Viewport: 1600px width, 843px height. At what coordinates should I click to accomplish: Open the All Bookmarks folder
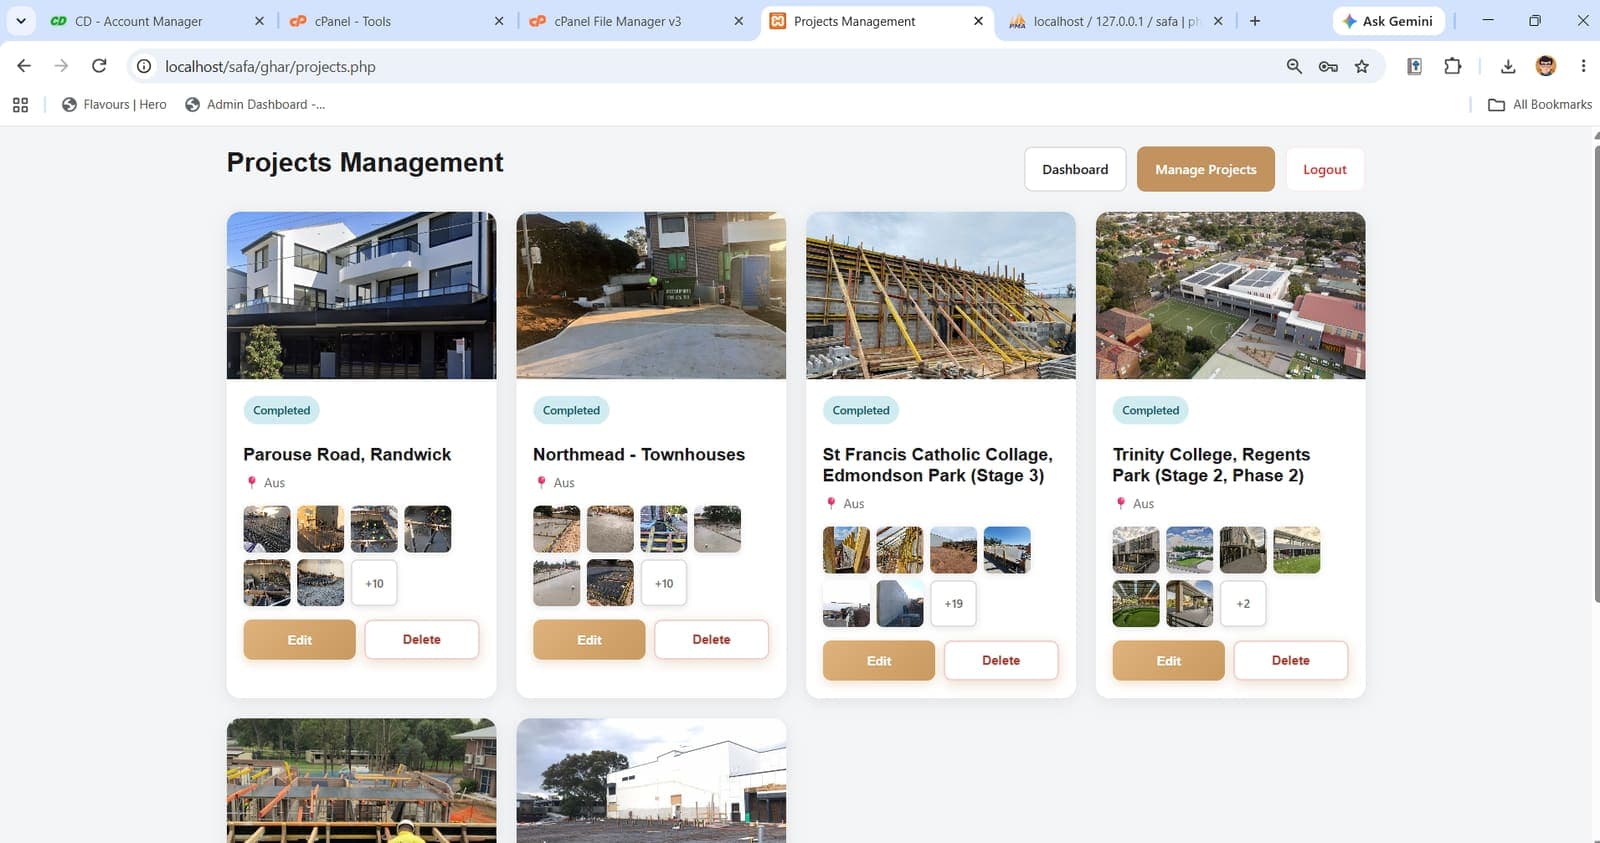tap(1540, 105)
